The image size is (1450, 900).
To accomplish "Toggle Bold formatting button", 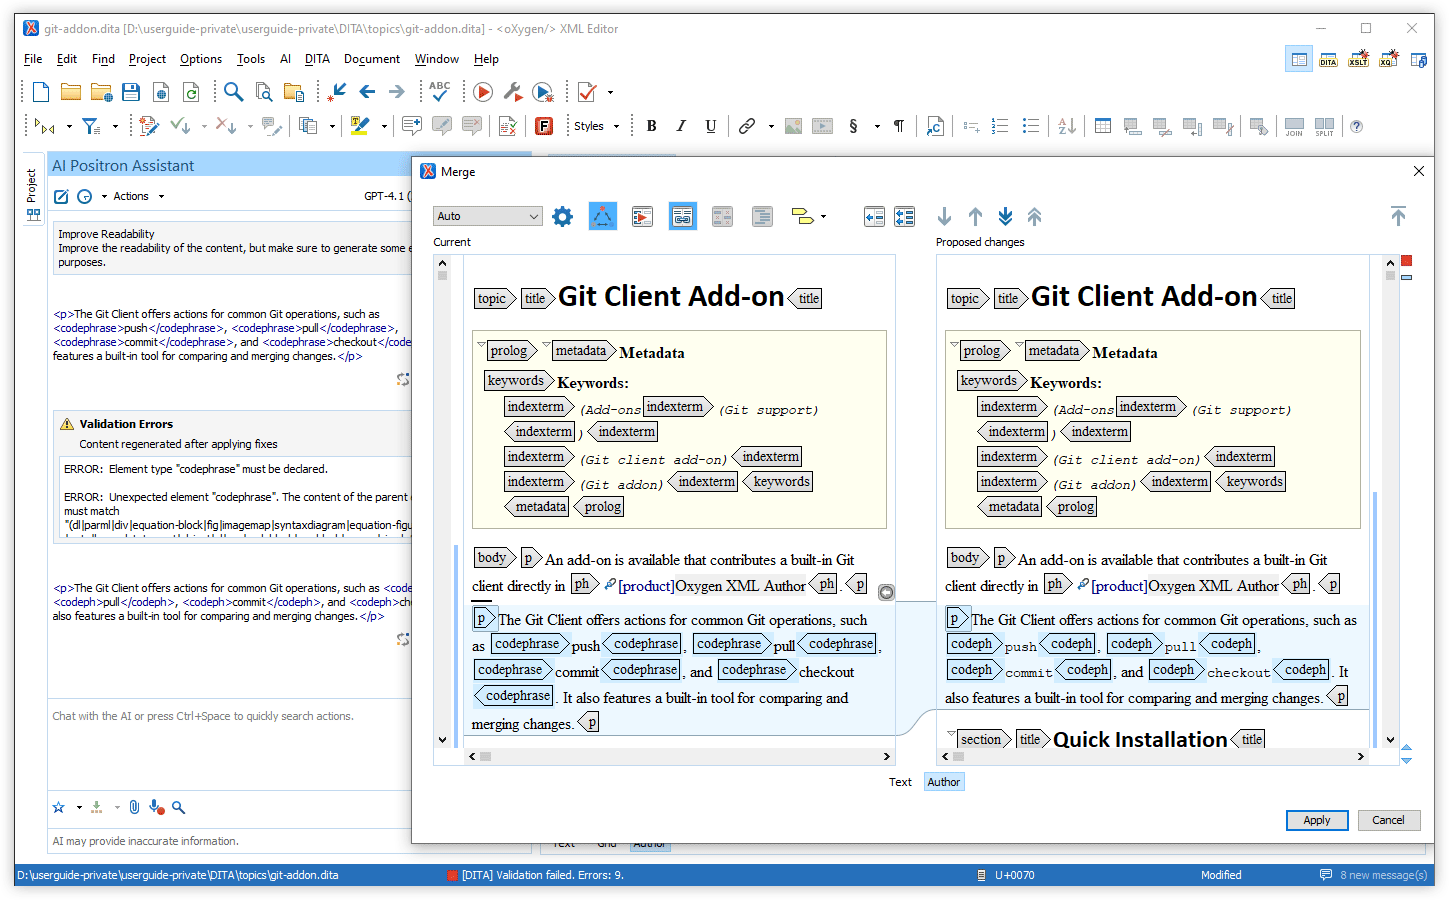I will click(652, 126).
